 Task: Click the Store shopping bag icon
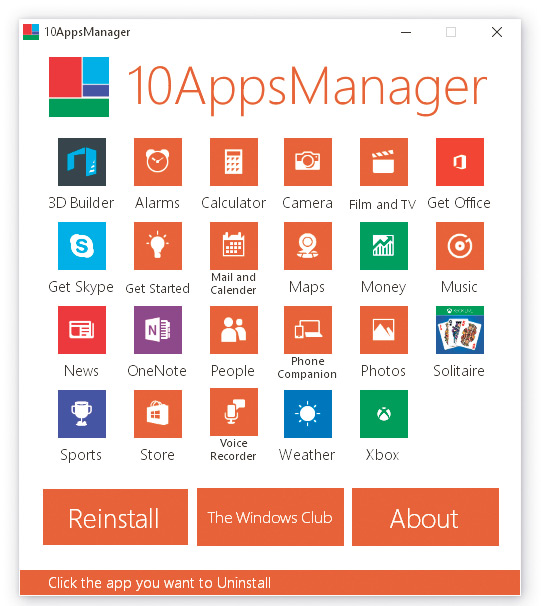click(158, 414)
